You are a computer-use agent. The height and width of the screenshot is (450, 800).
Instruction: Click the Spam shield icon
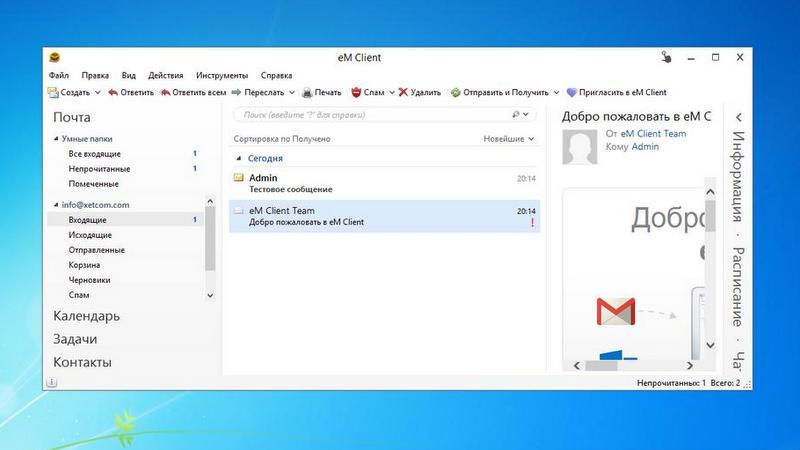[356, 92]
